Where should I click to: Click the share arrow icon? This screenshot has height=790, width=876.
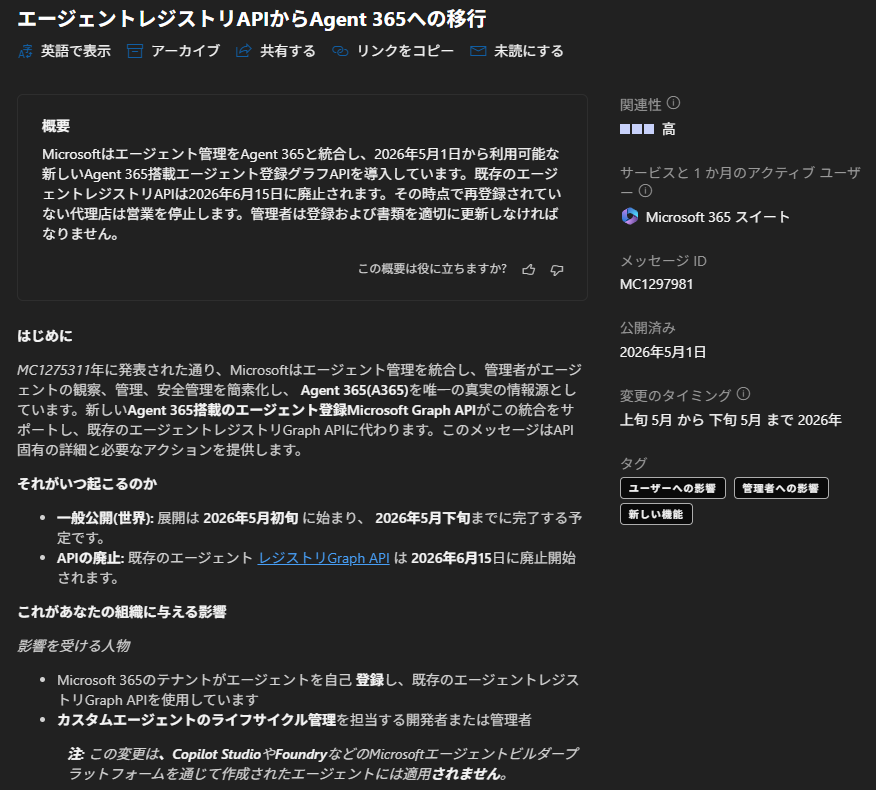point(243,51)
